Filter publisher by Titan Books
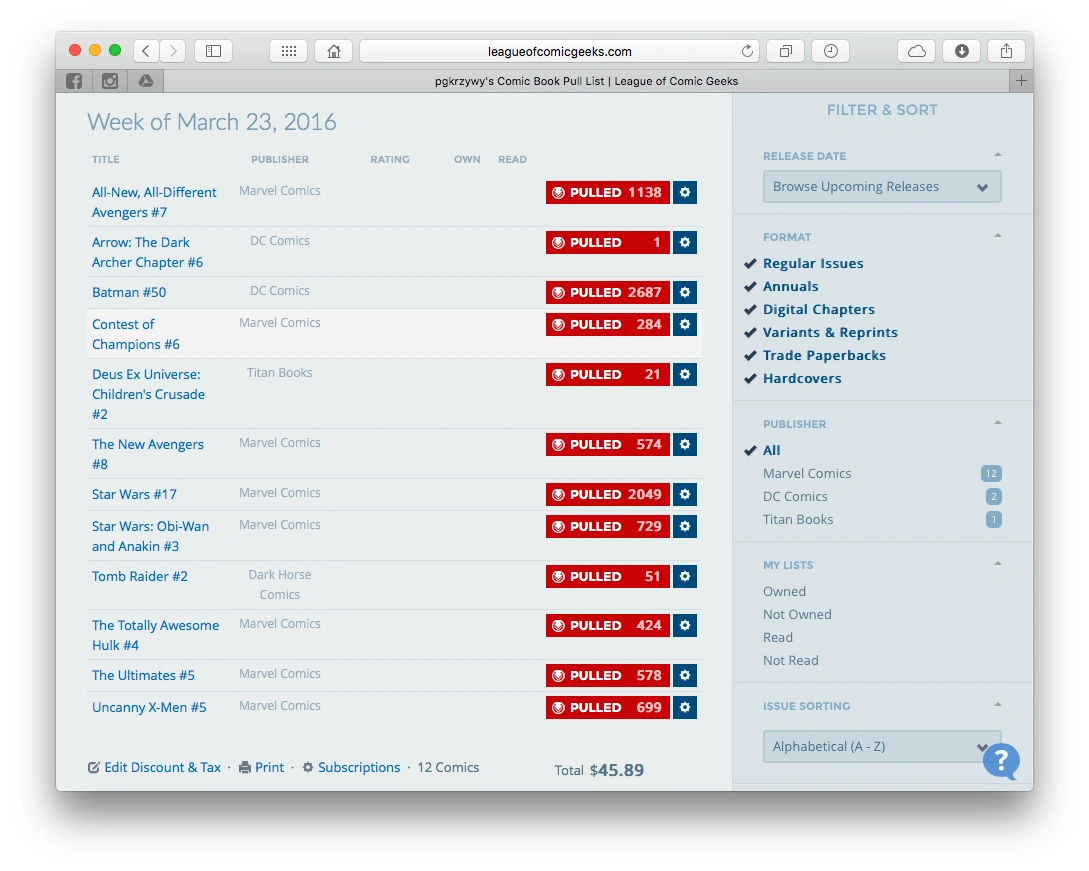Image resolution: width=1089 pixels, height=871 pixels. [798, 519]
